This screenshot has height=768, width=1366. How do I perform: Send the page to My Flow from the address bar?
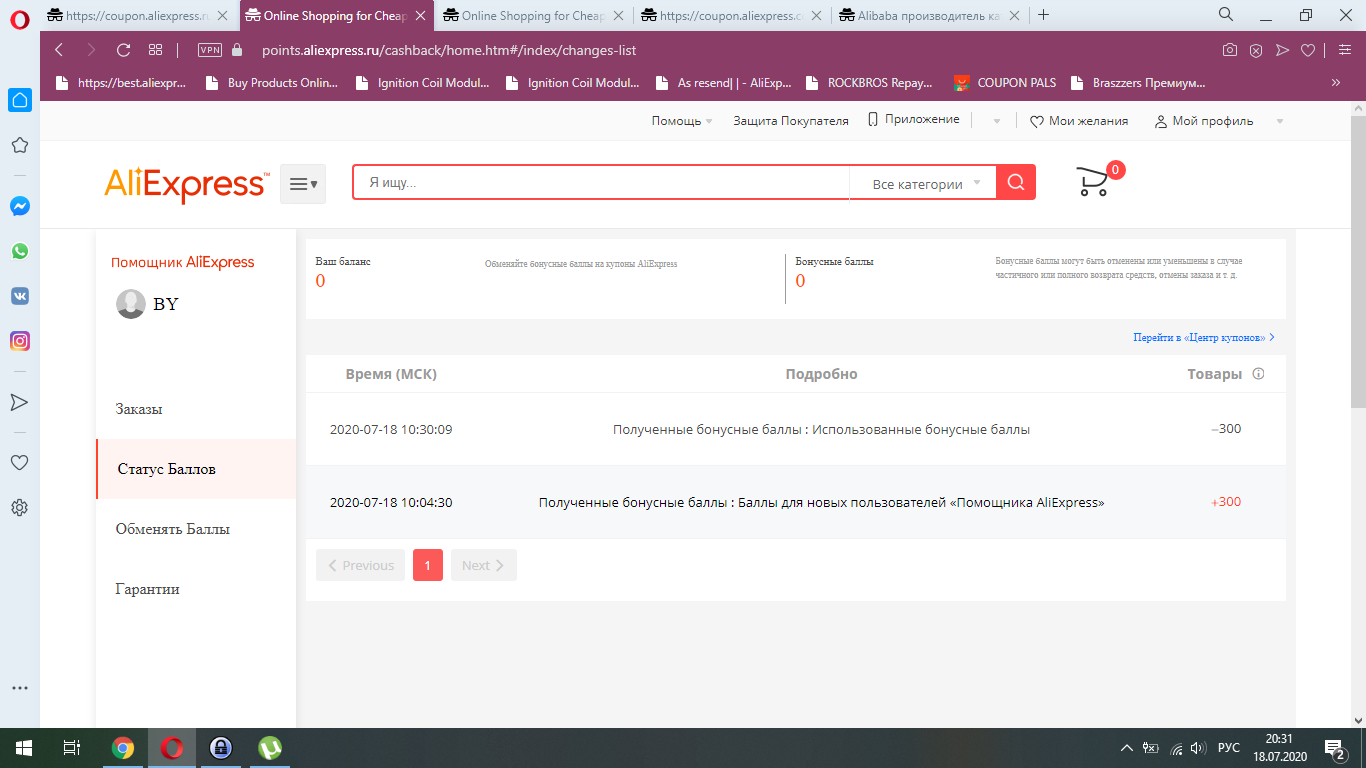(1282, 50)
